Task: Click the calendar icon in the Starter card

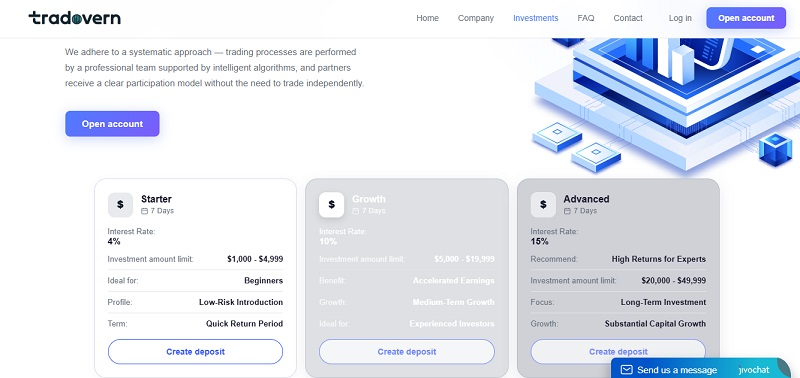Action: coord(144,211)
